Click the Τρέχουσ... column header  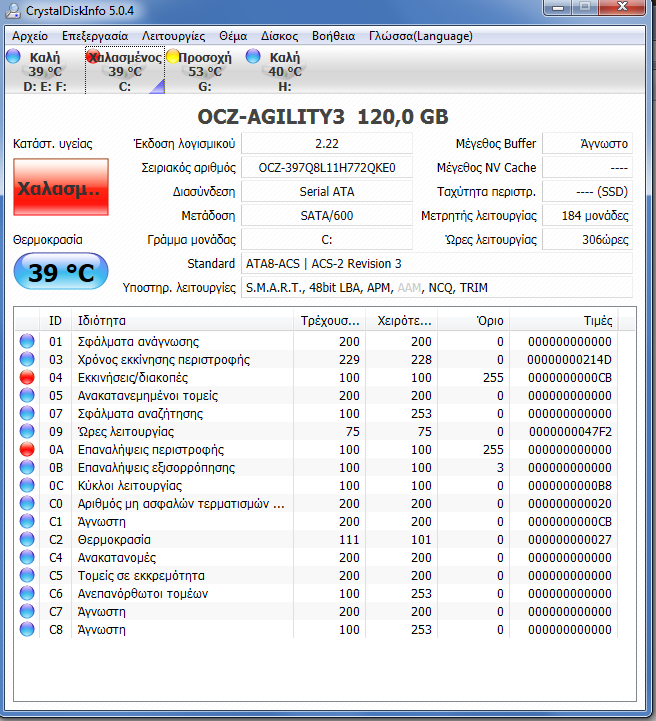point(330,320)
